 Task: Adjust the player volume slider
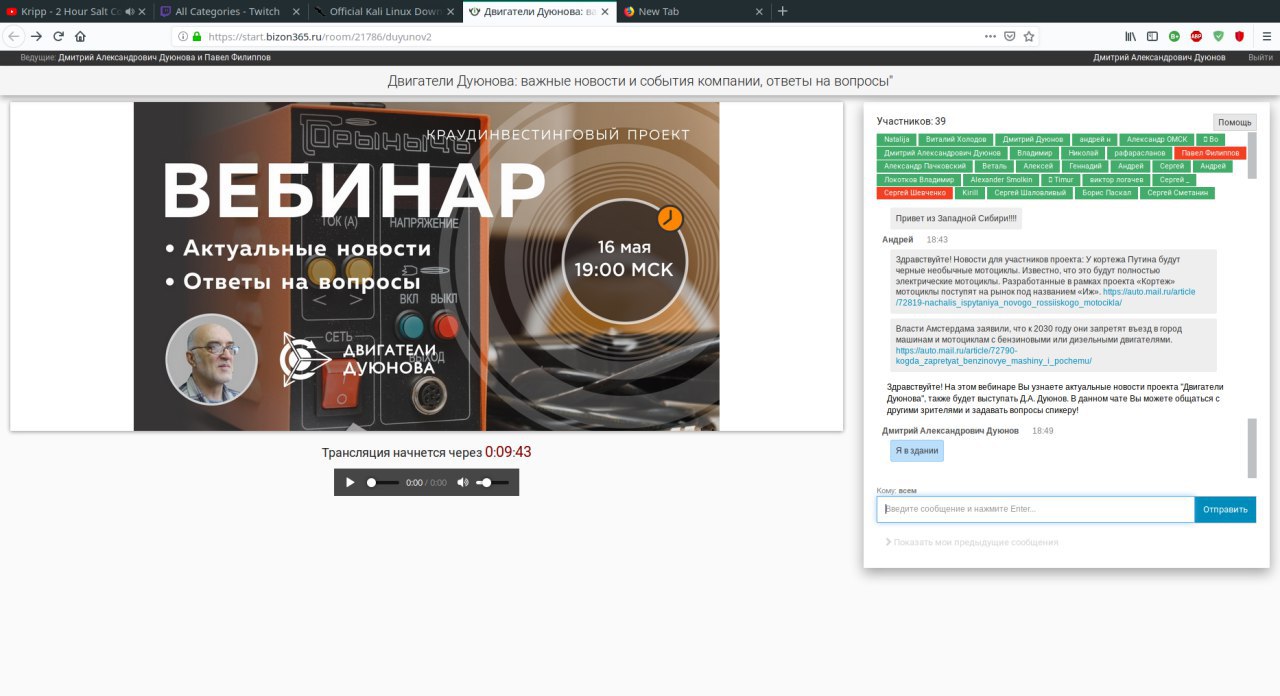point(492,482)
